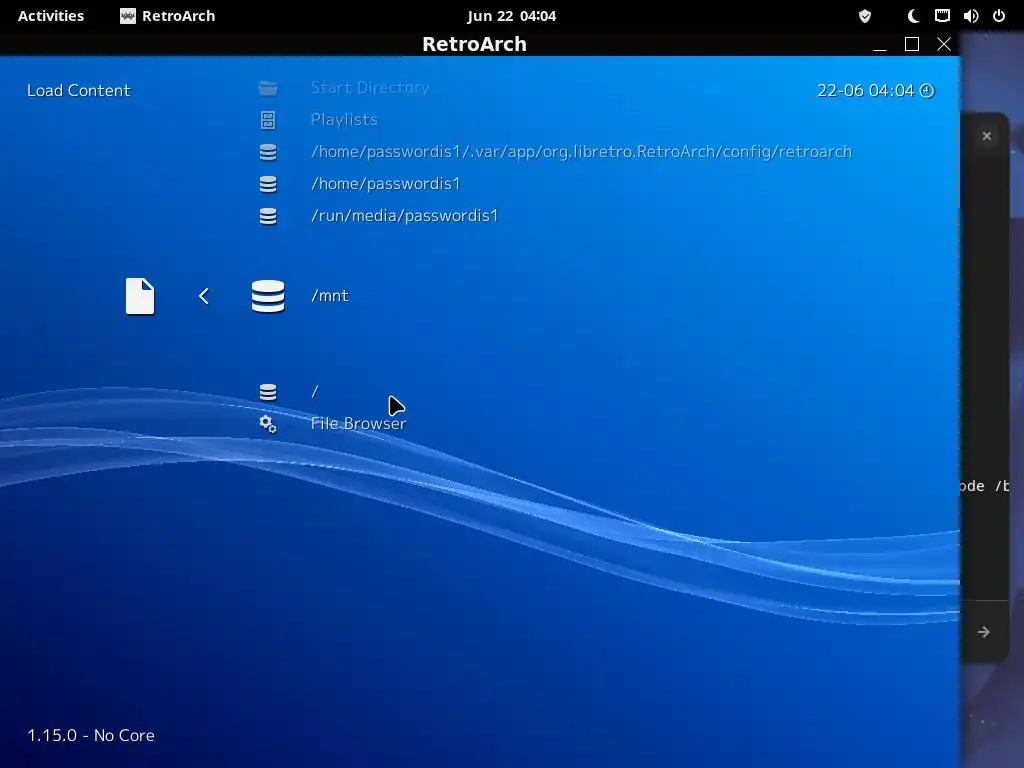
Task: Click drive icon beside the retroarch config path
Action: coord(268,152)
